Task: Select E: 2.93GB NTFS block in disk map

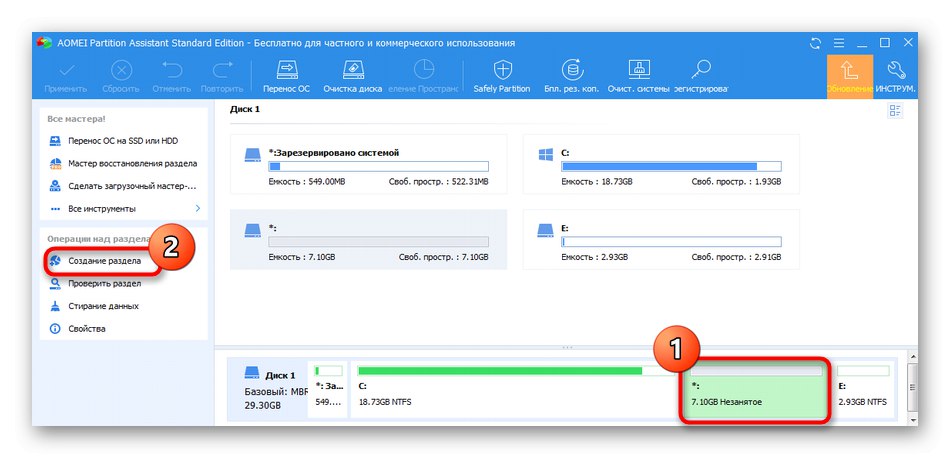Action: (863, 390)
